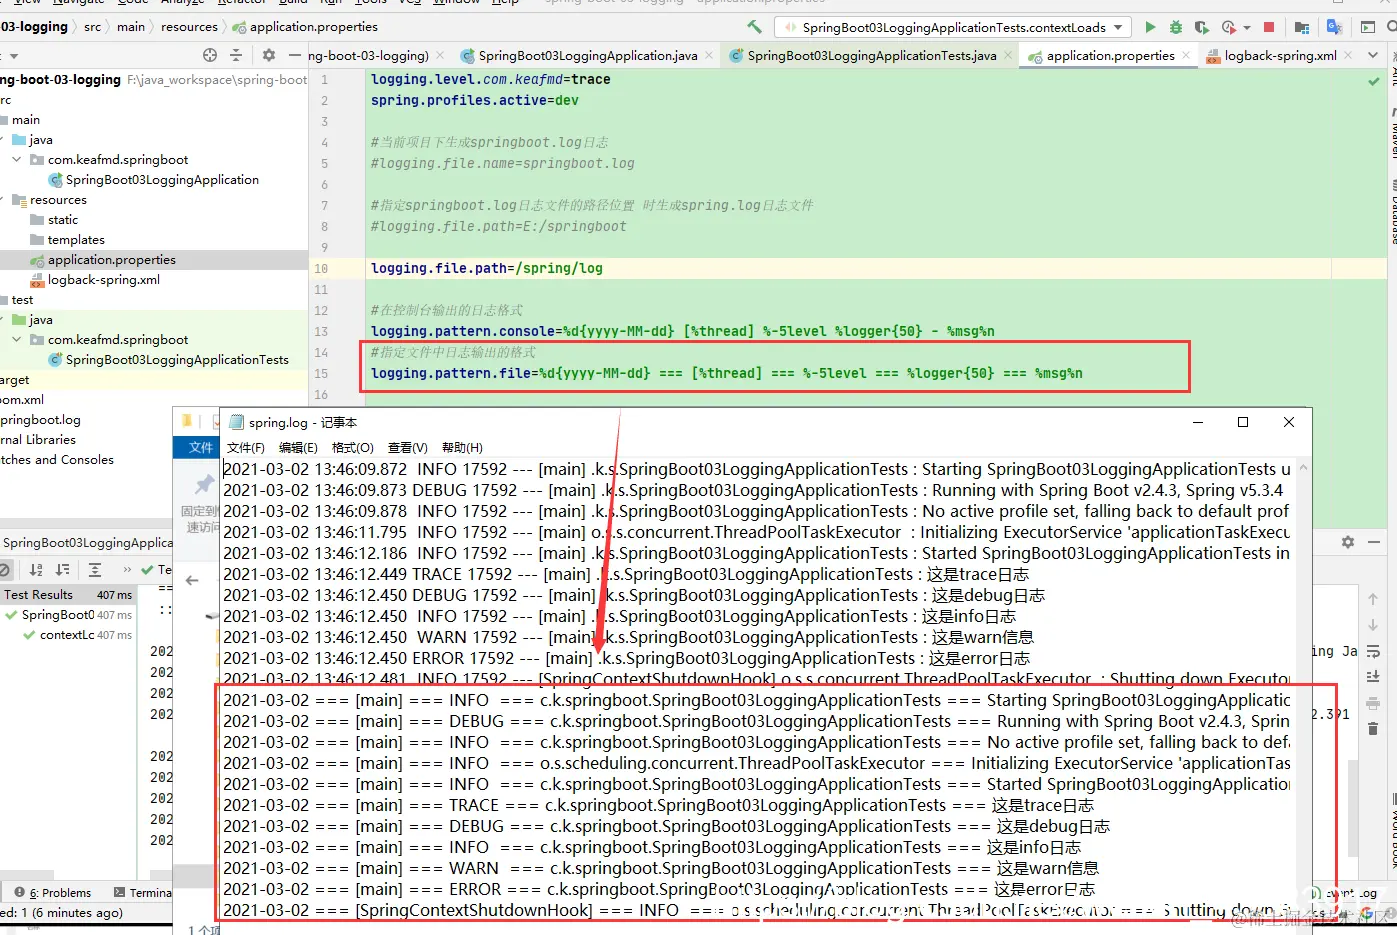Open Notepad's 文件(F) menu

pyautogui.click(x=246, y=447)
